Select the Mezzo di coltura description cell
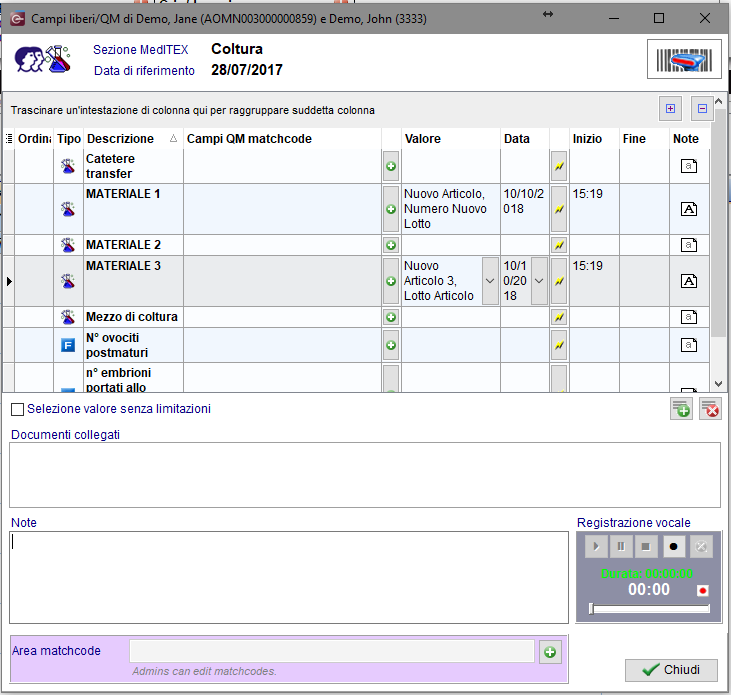The width and height of the screenshot is (731, 695). click(133, 317)
